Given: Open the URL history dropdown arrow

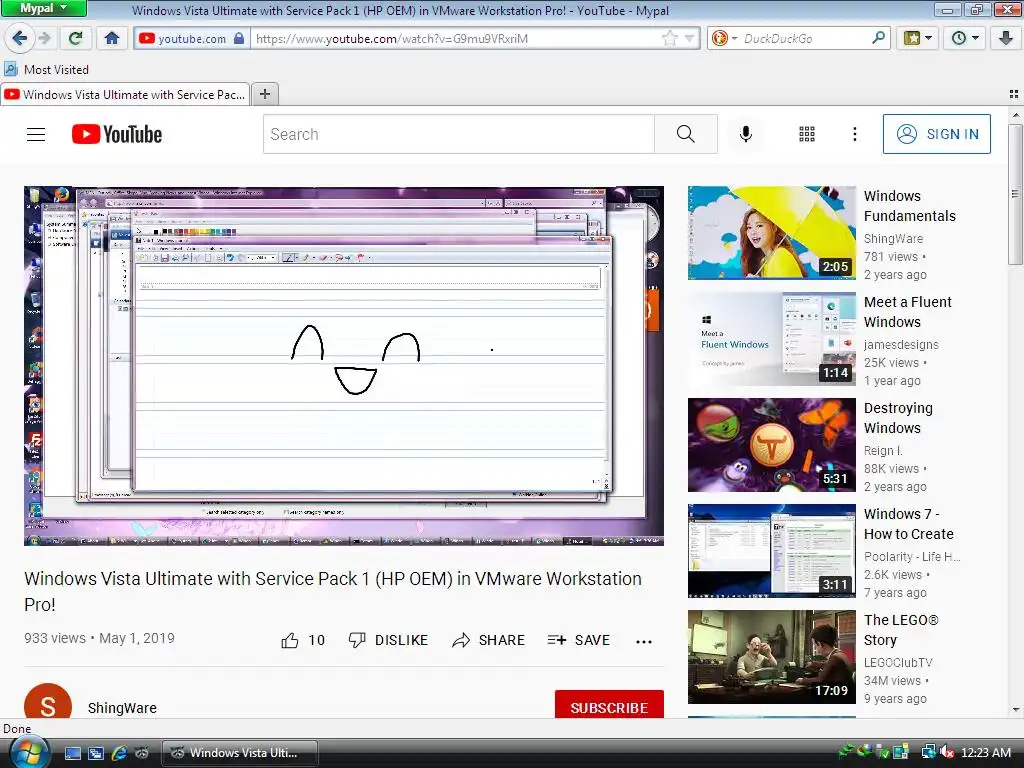Looking at the screenshot, I should coord(689,39).
